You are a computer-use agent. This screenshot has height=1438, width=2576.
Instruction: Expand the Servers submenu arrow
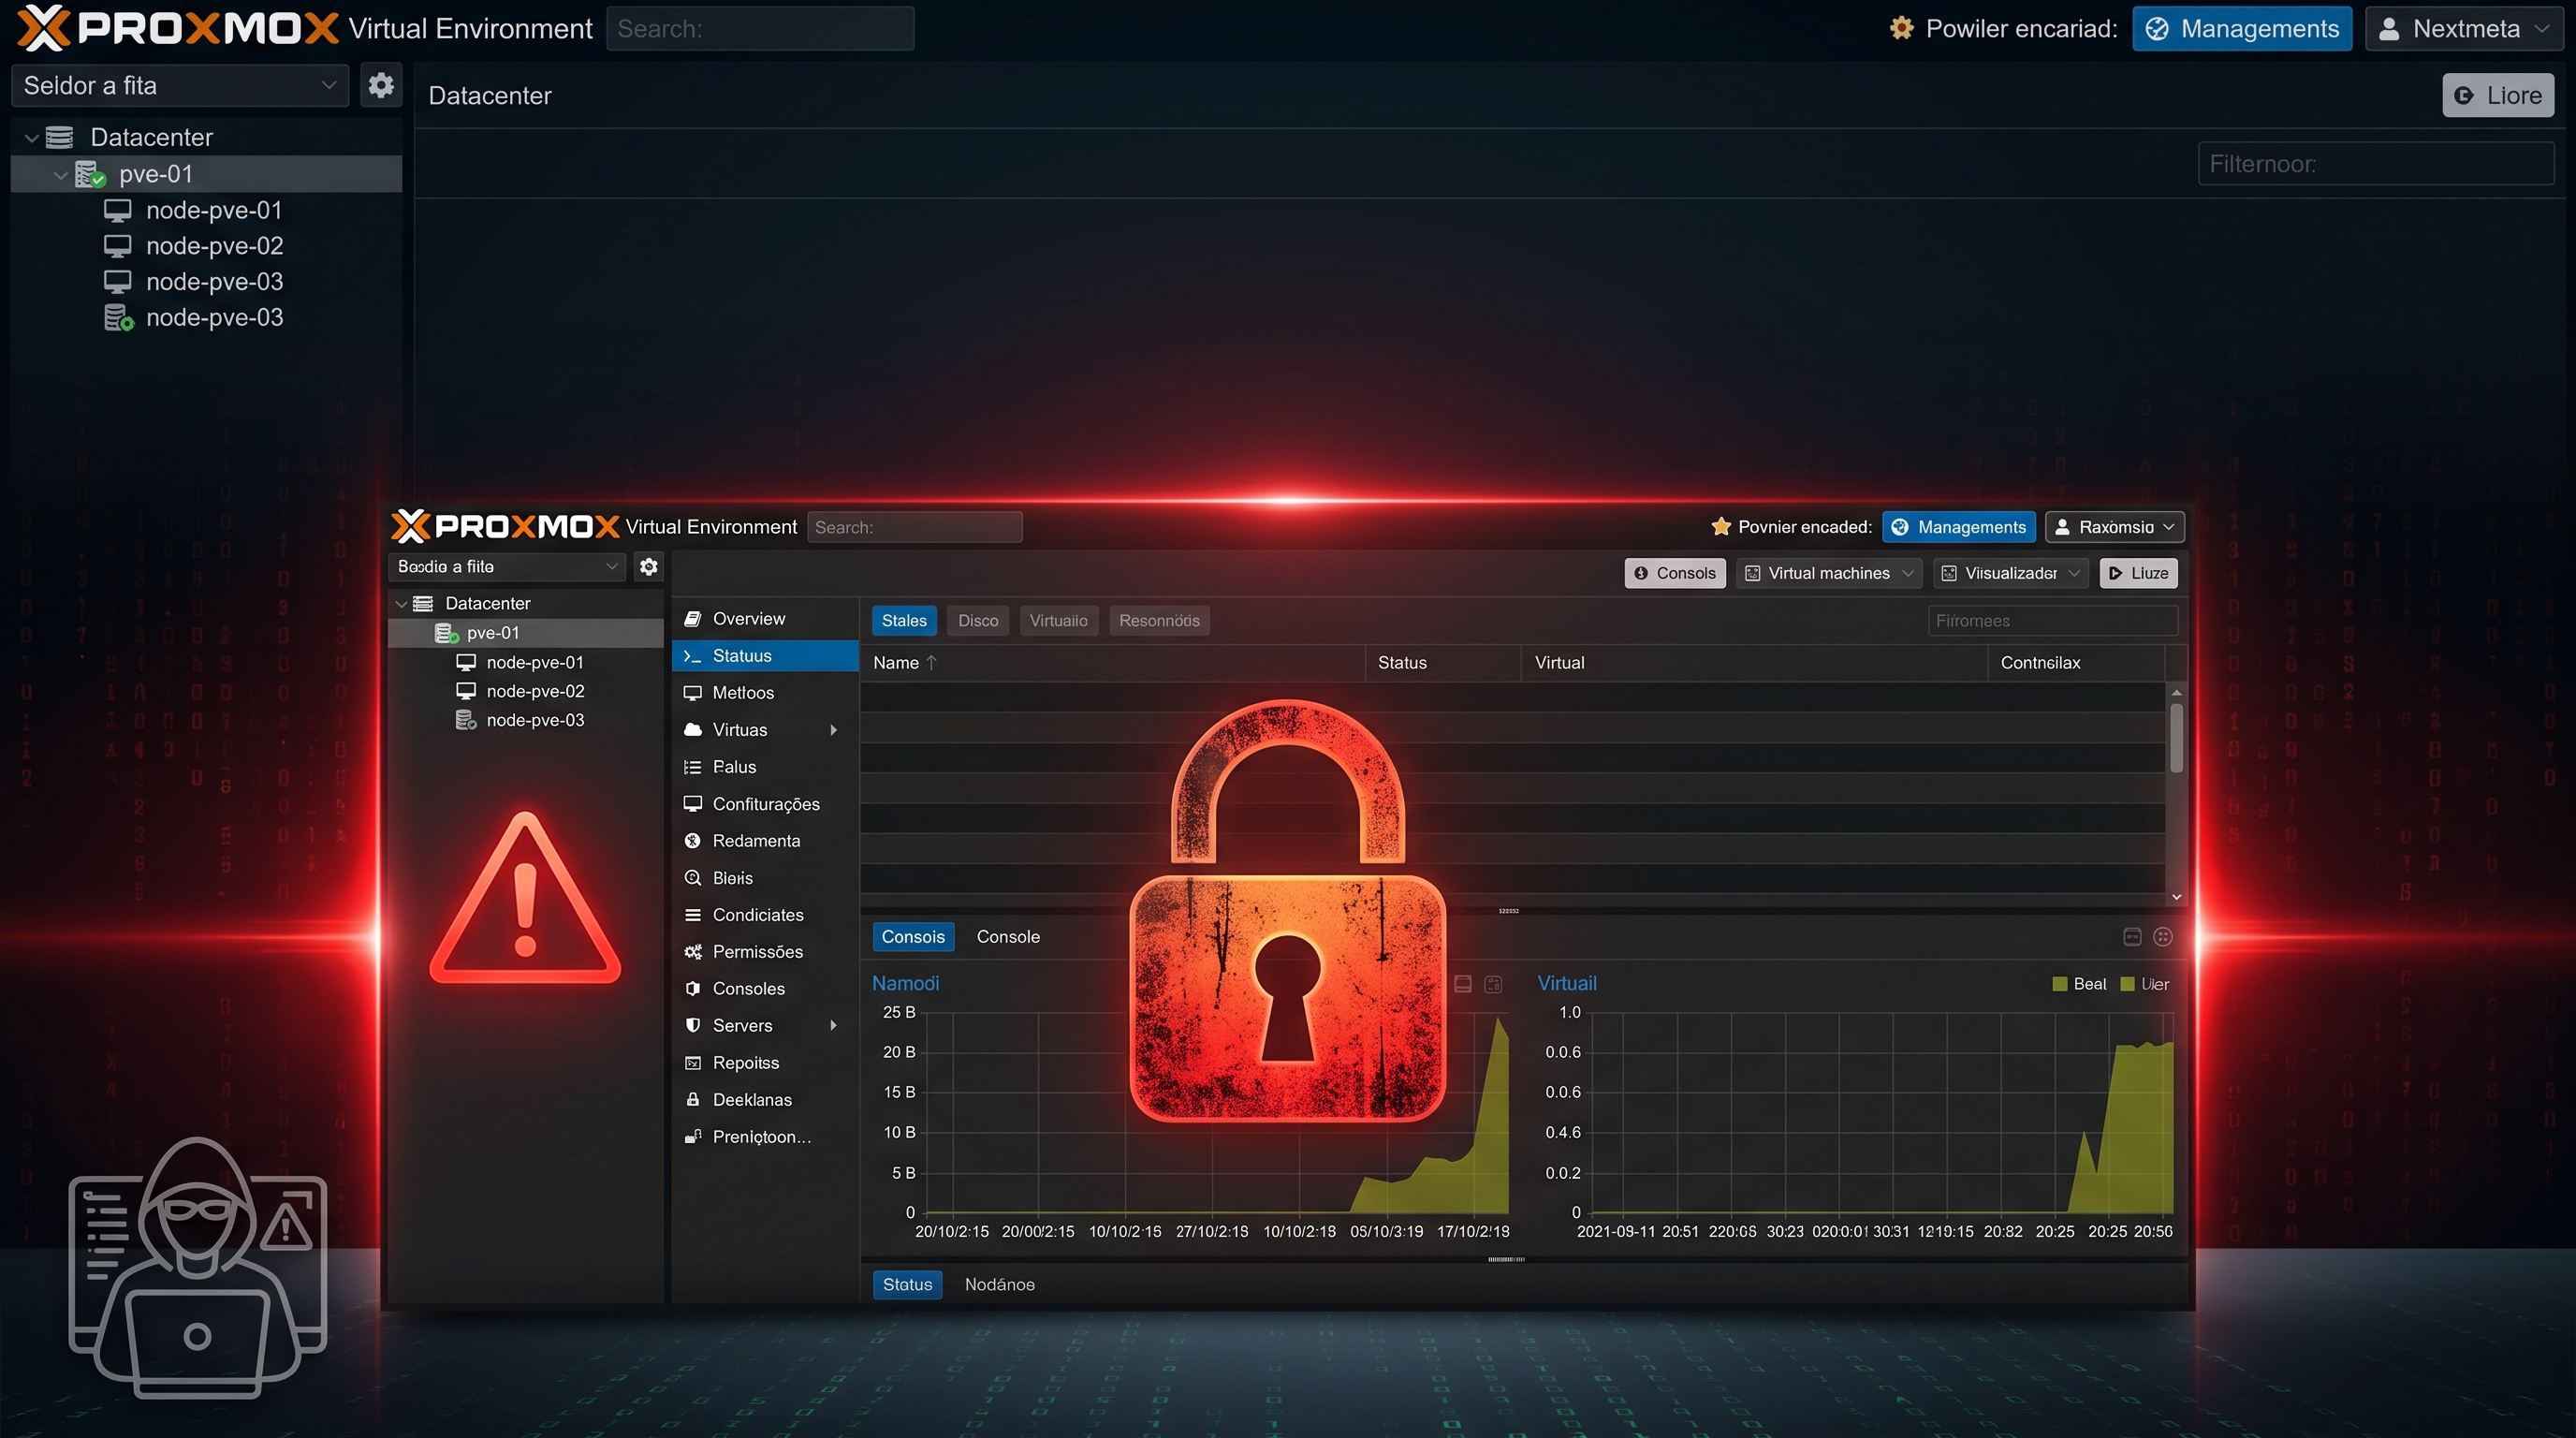pyautogui.click(x=833, y=1025)
